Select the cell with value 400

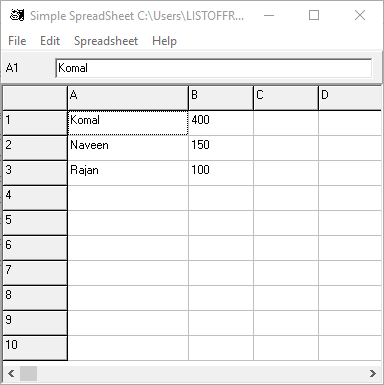pyautogui.click(x=221, y=123)
